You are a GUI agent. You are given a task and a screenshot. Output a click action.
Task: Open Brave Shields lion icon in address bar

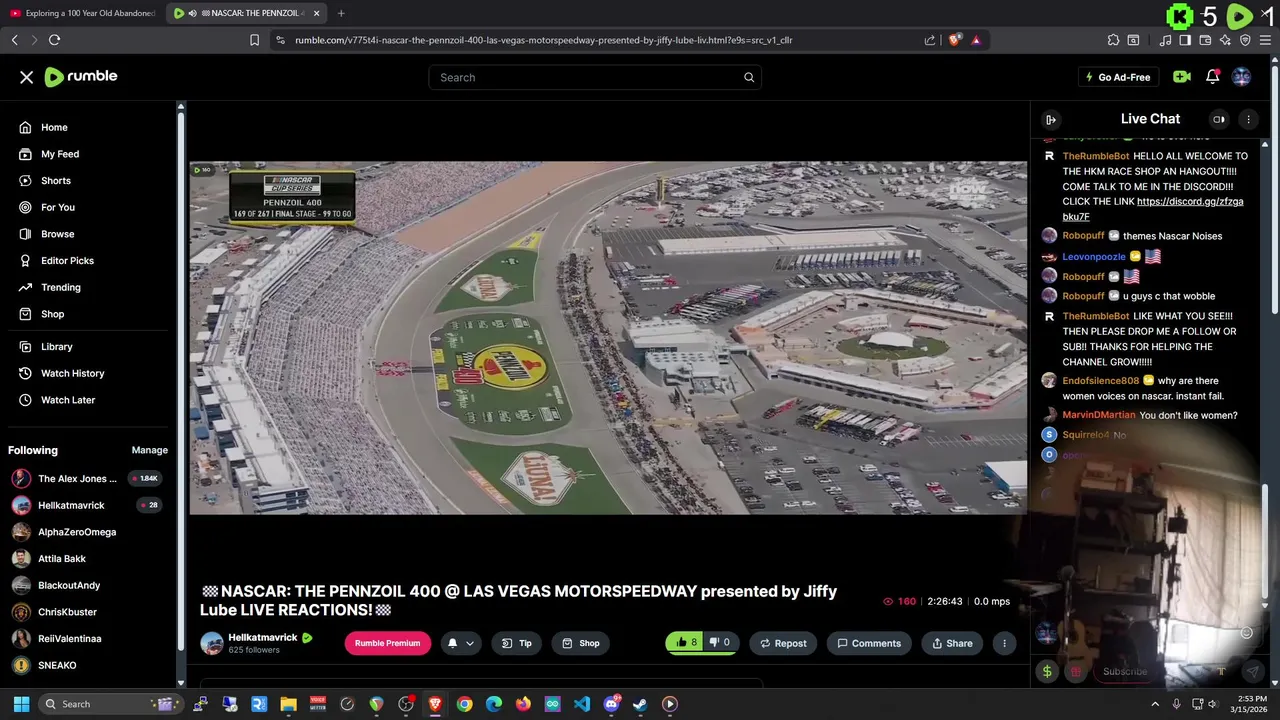click(955, 40)
